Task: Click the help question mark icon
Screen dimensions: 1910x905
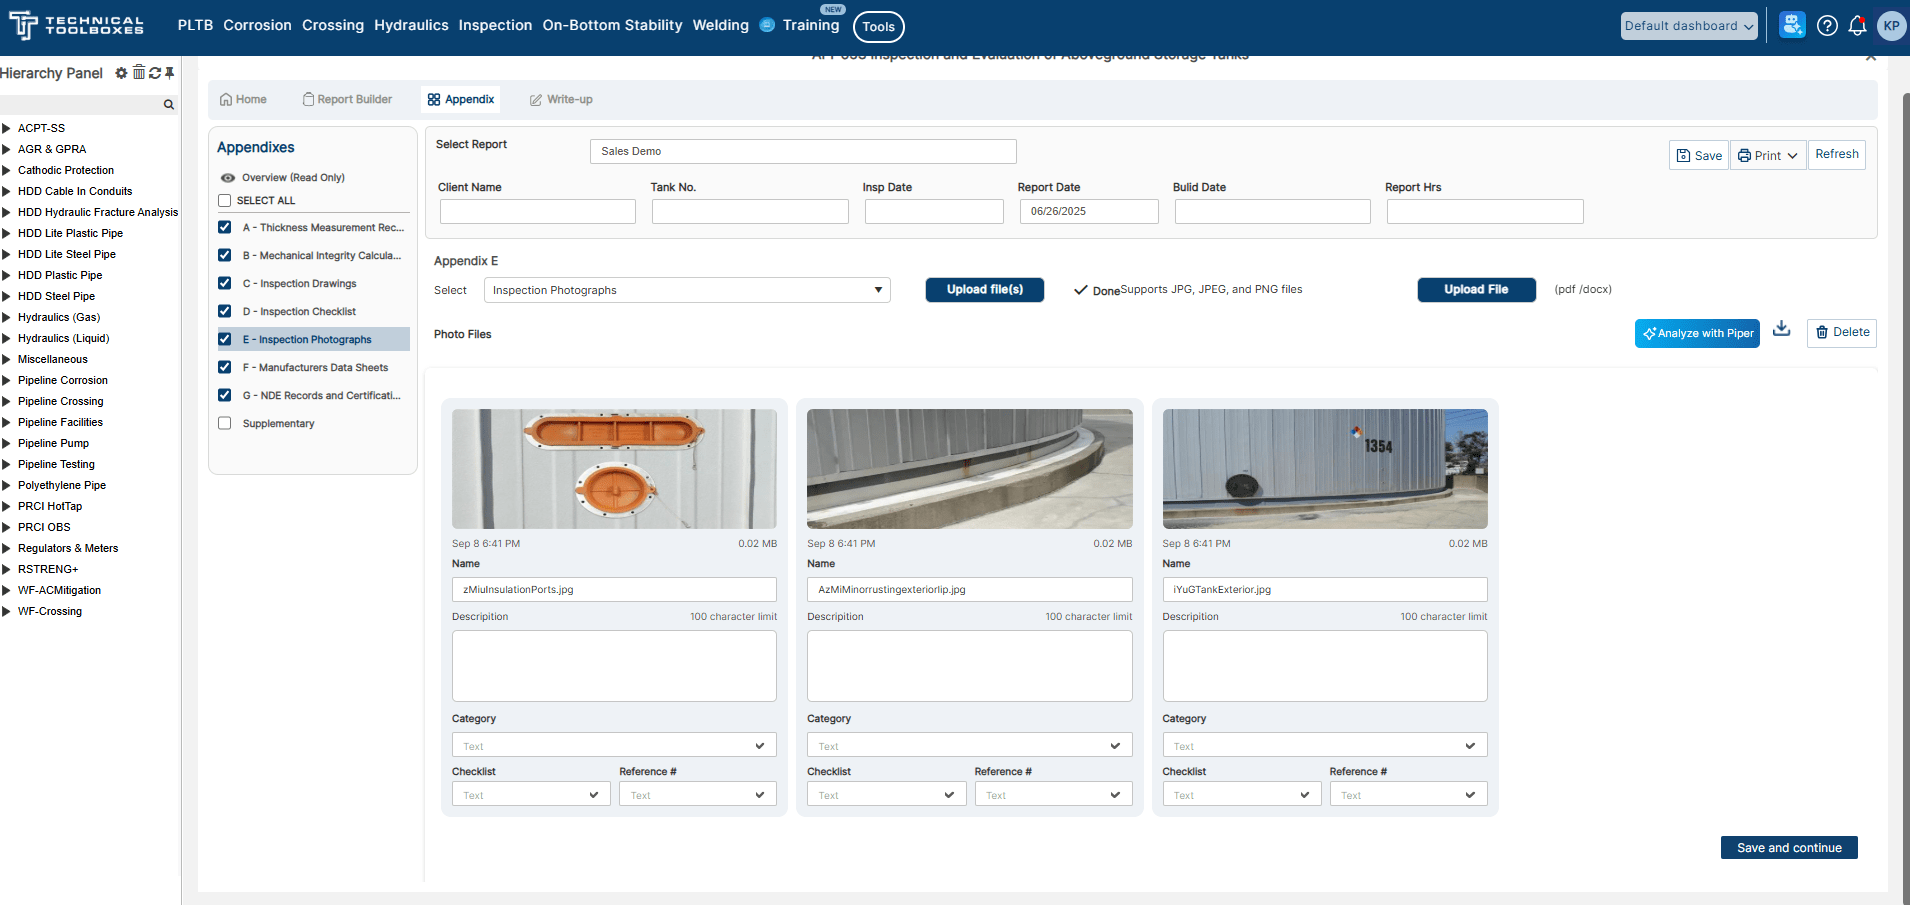Action: [x=1827, y=26]
